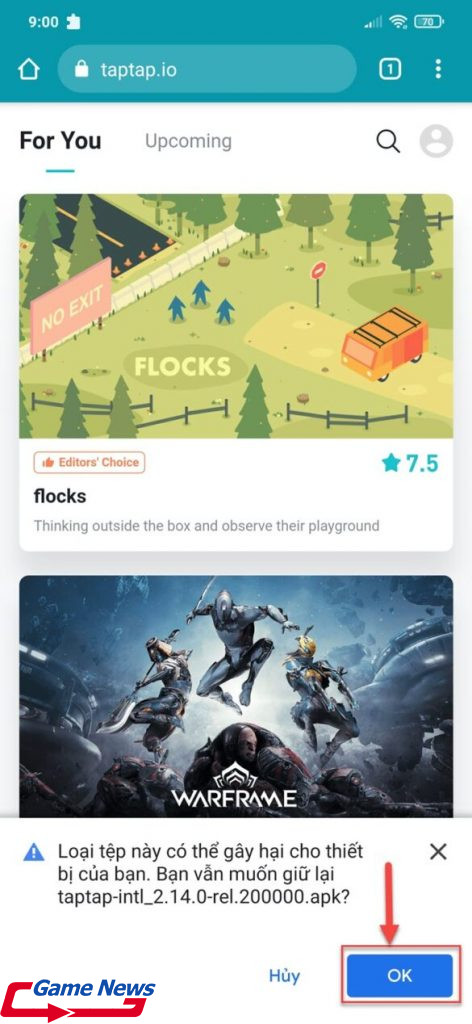The height and width of the screenshot is (1024, 472).
Task: Tap the battery indicator in the status bar
Action: pyautogui.click(x=427, y=22)
